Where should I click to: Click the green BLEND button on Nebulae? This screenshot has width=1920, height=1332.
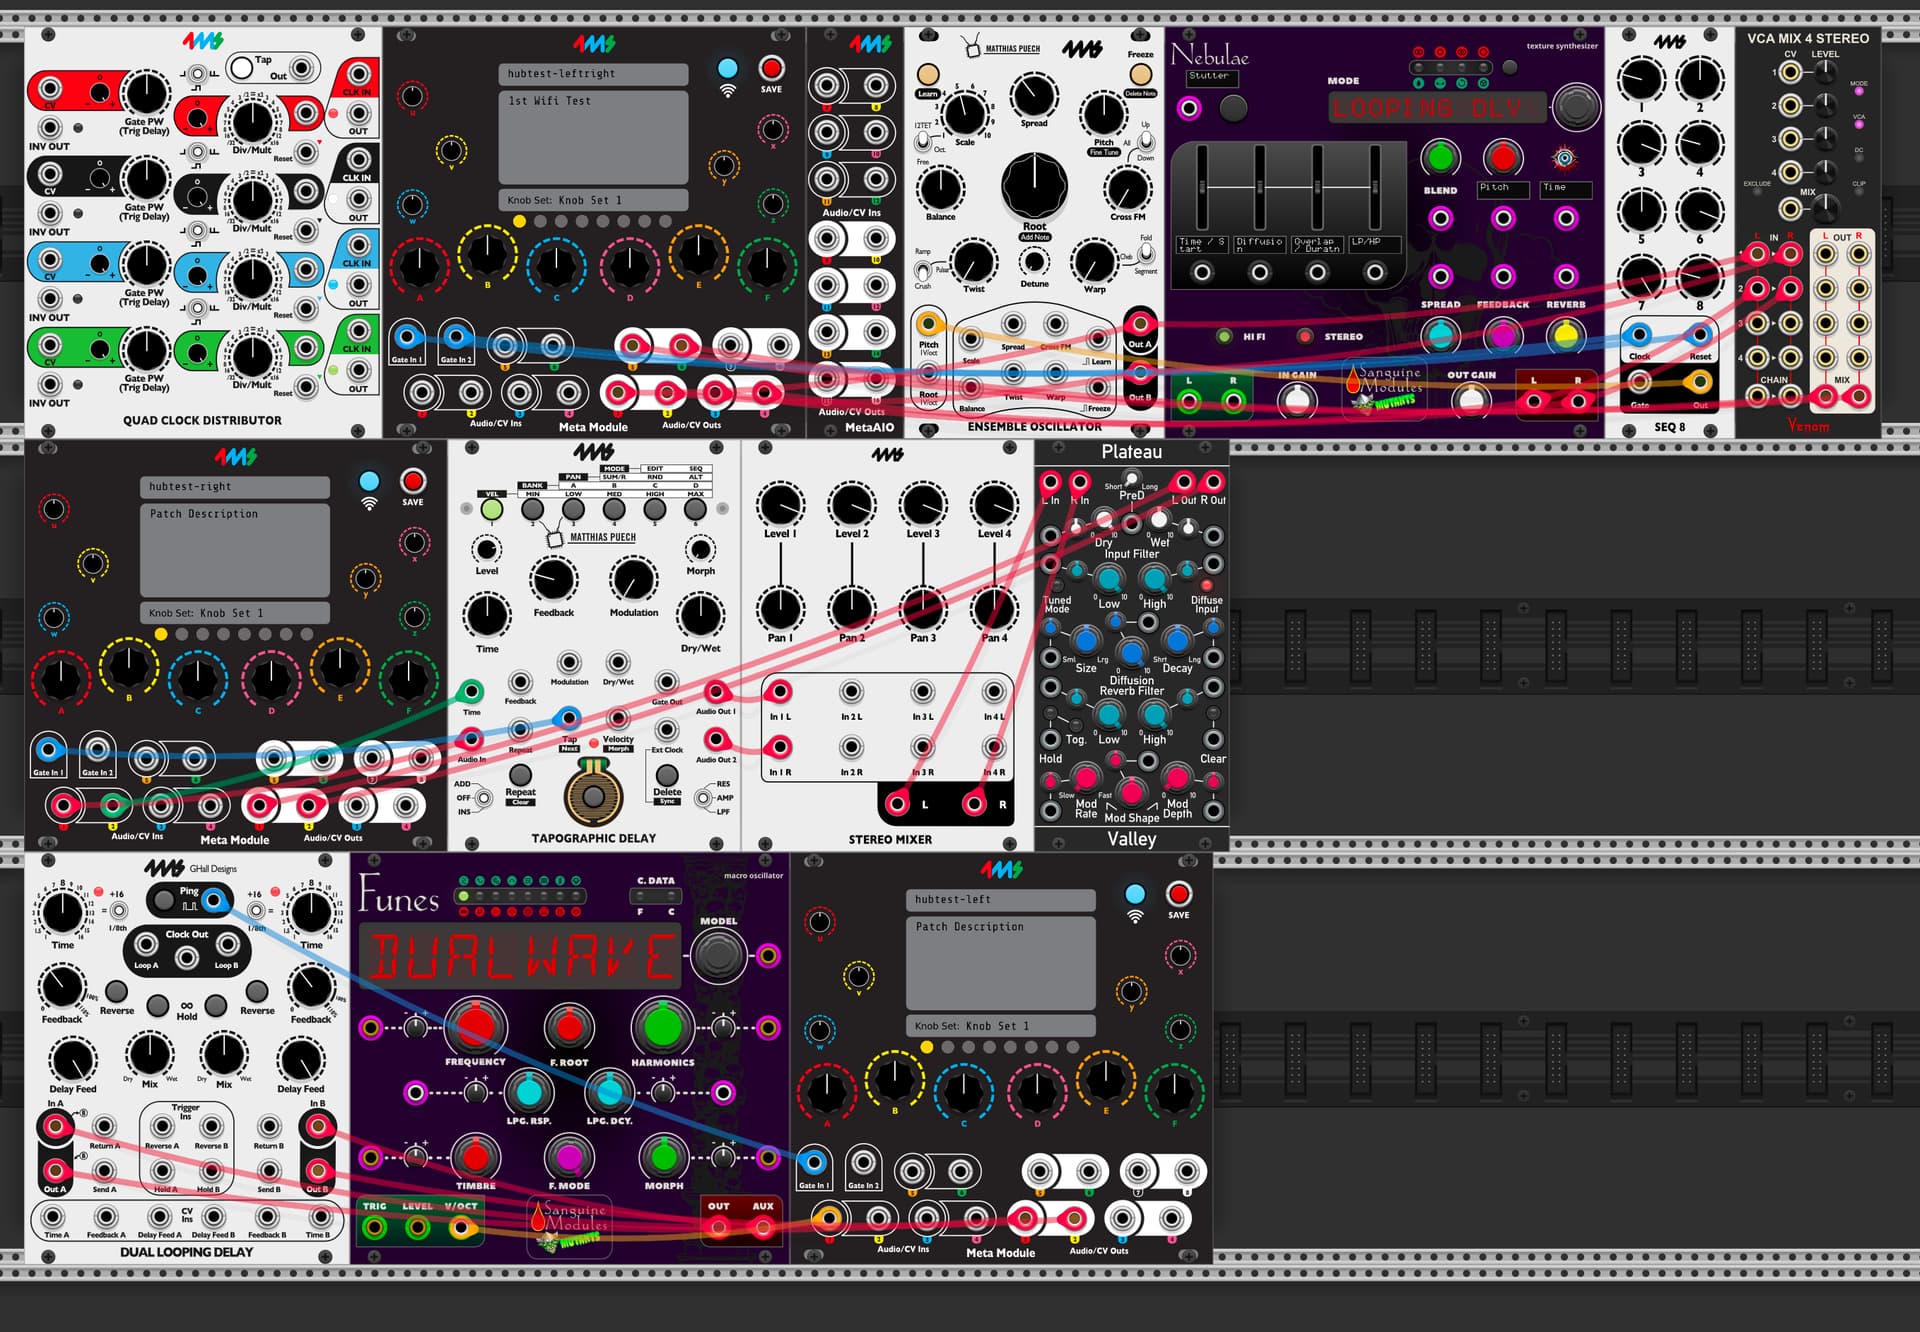point(1440,157)
